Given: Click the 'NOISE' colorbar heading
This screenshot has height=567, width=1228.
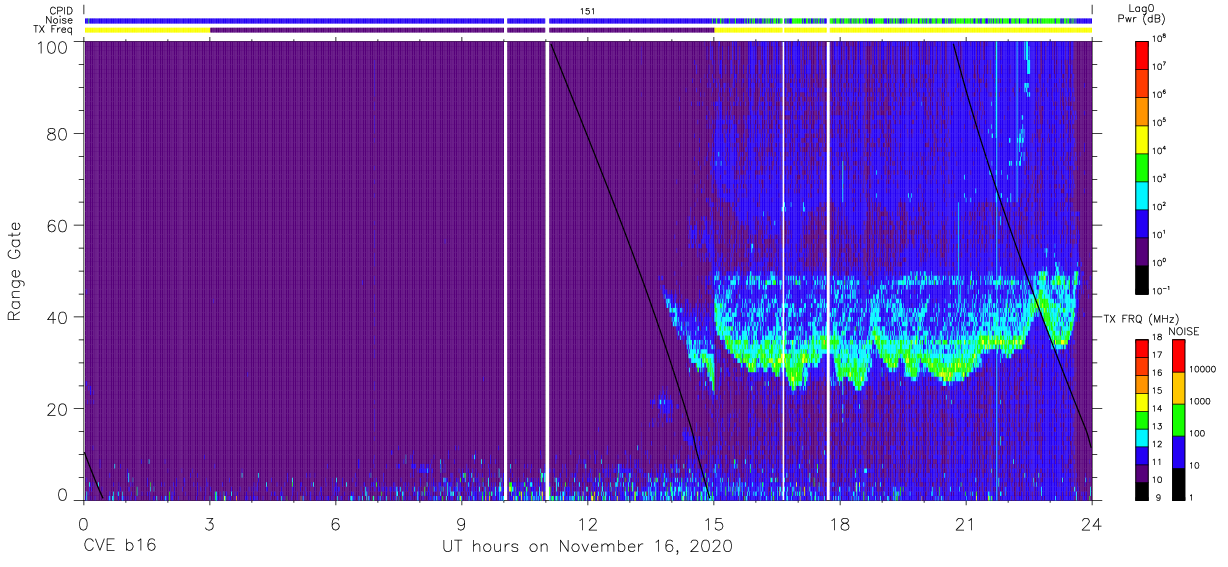Looking at the screenshot, I should point(1184,330).
